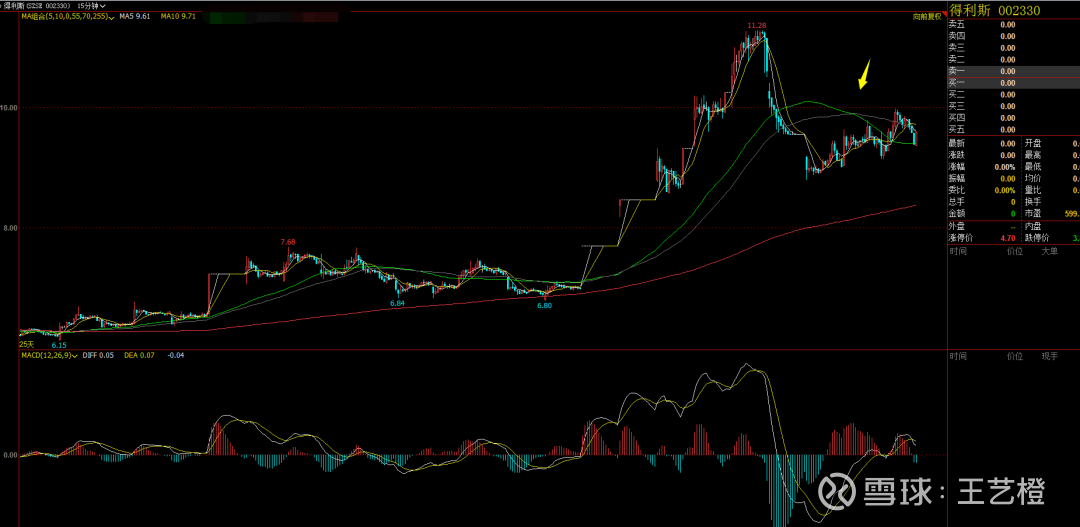Click the 换手 turnover label

tap(1032, 202)
